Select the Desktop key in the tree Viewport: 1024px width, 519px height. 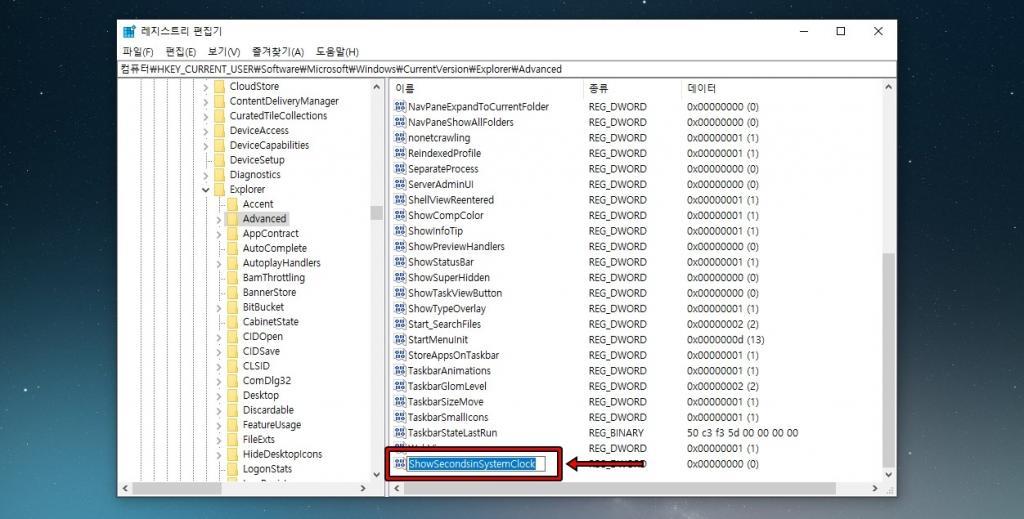pos(261,395)
